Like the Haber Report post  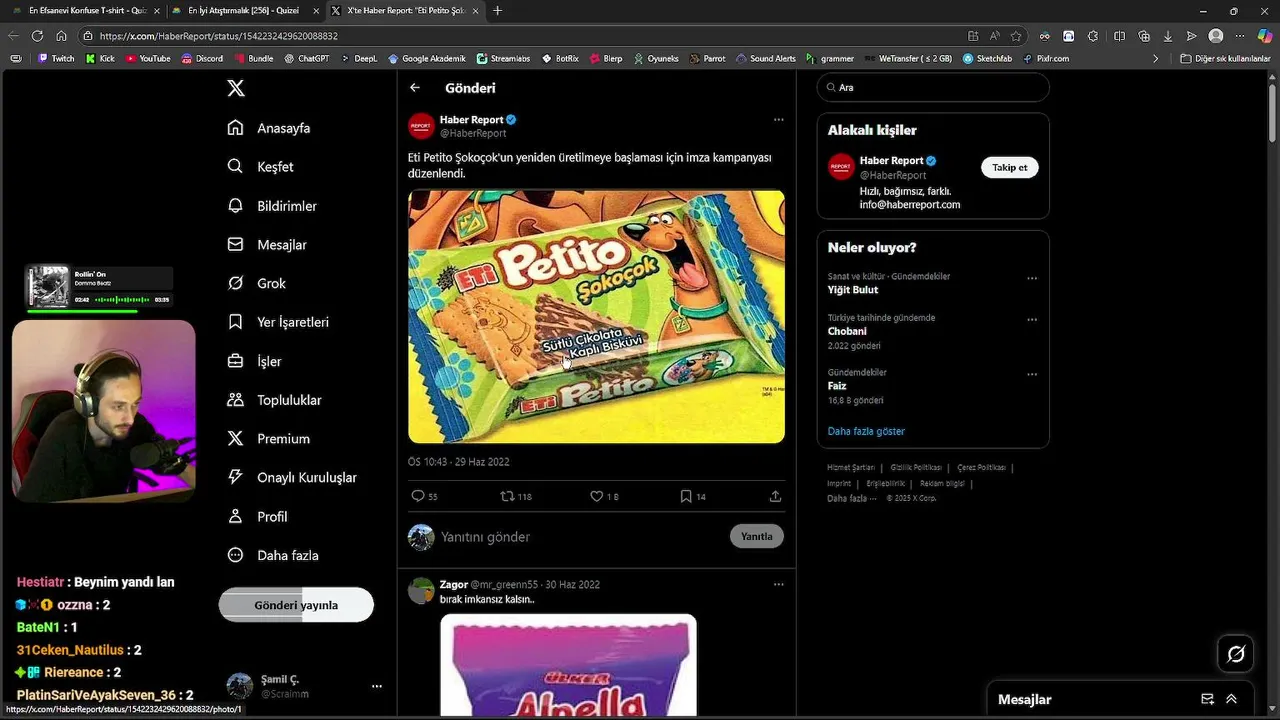click(x=597, y=496)
